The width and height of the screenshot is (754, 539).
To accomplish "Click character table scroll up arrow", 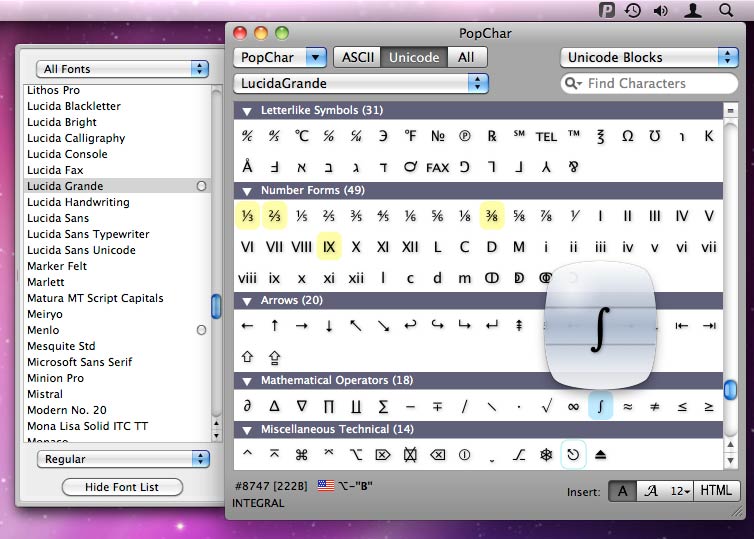I will click(x=730, y=445).
